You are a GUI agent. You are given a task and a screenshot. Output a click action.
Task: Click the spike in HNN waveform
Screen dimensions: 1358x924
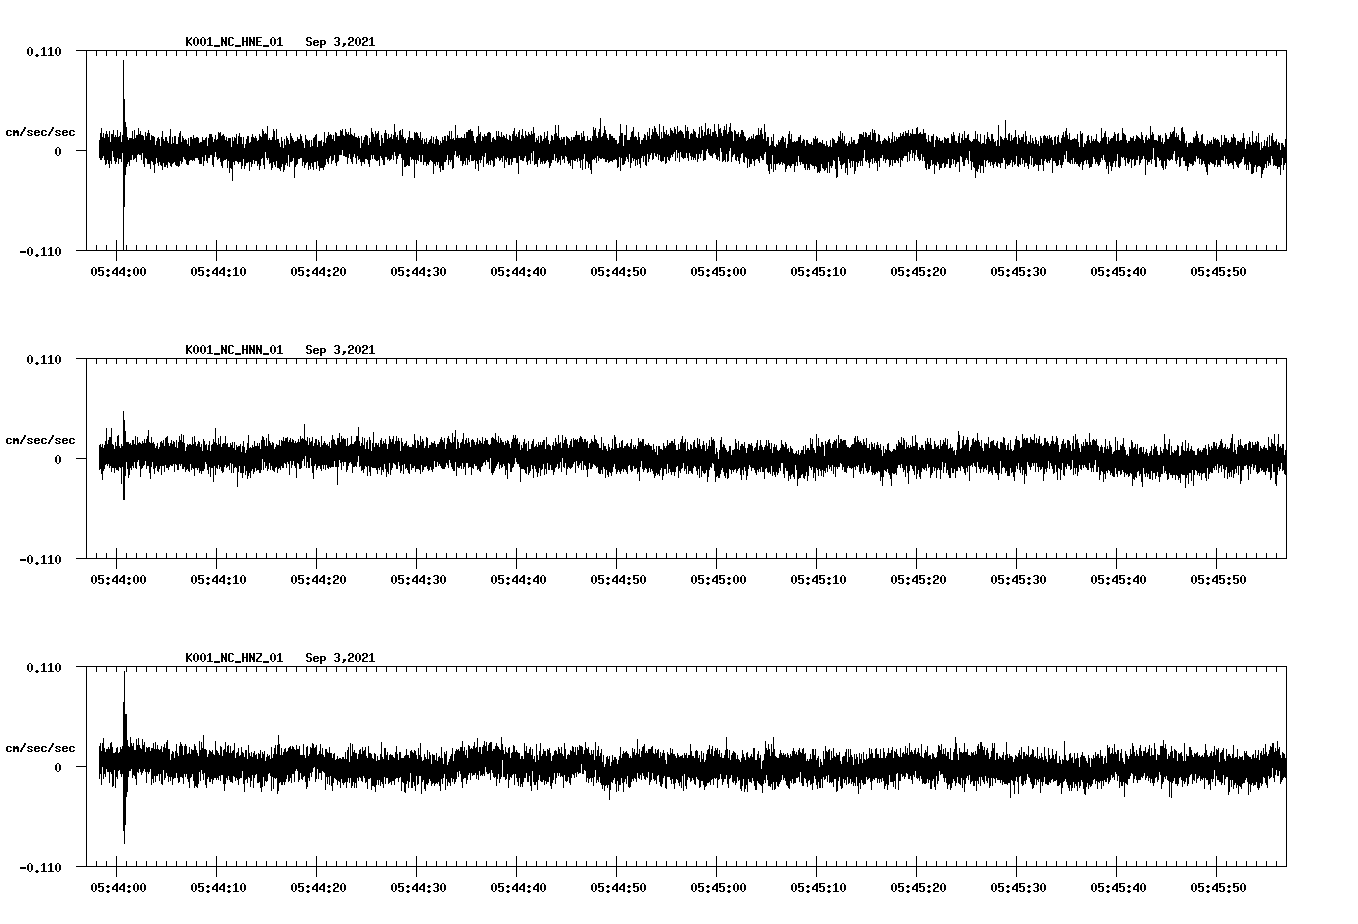click(124, 455)
